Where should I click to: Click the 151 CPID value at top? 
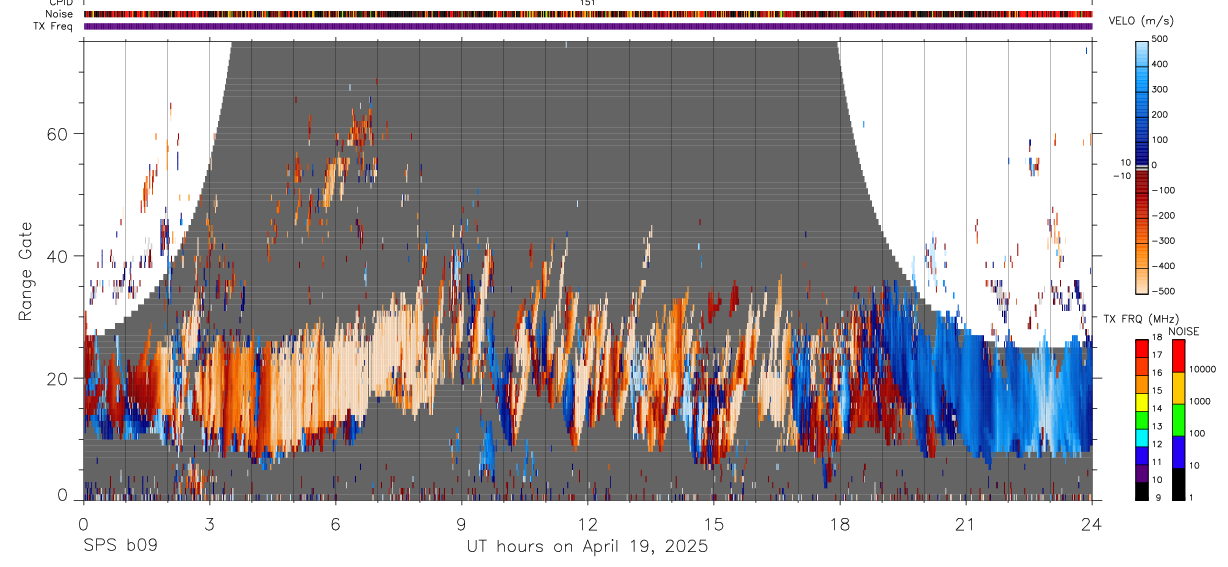pos(587,3)
